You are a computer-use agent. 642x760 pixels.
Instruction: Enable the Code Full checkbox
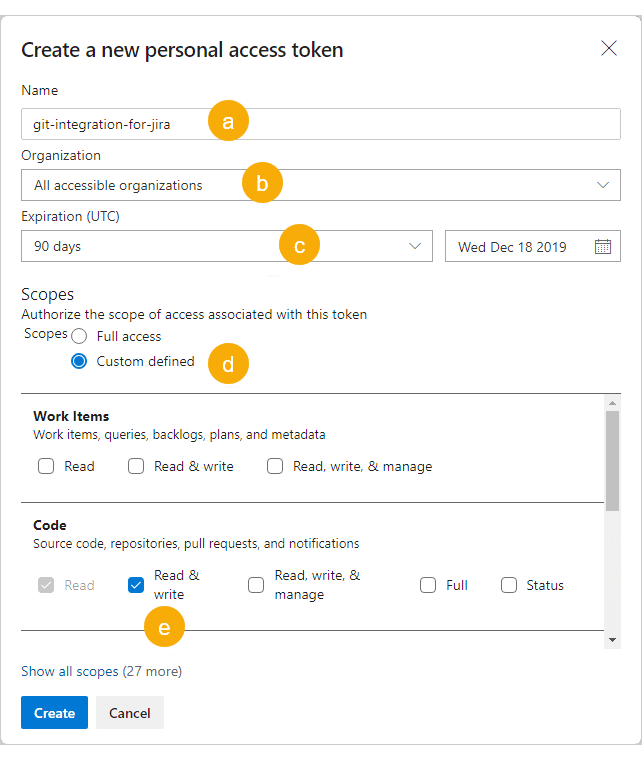pyautogui.click(x=428, y=585)
